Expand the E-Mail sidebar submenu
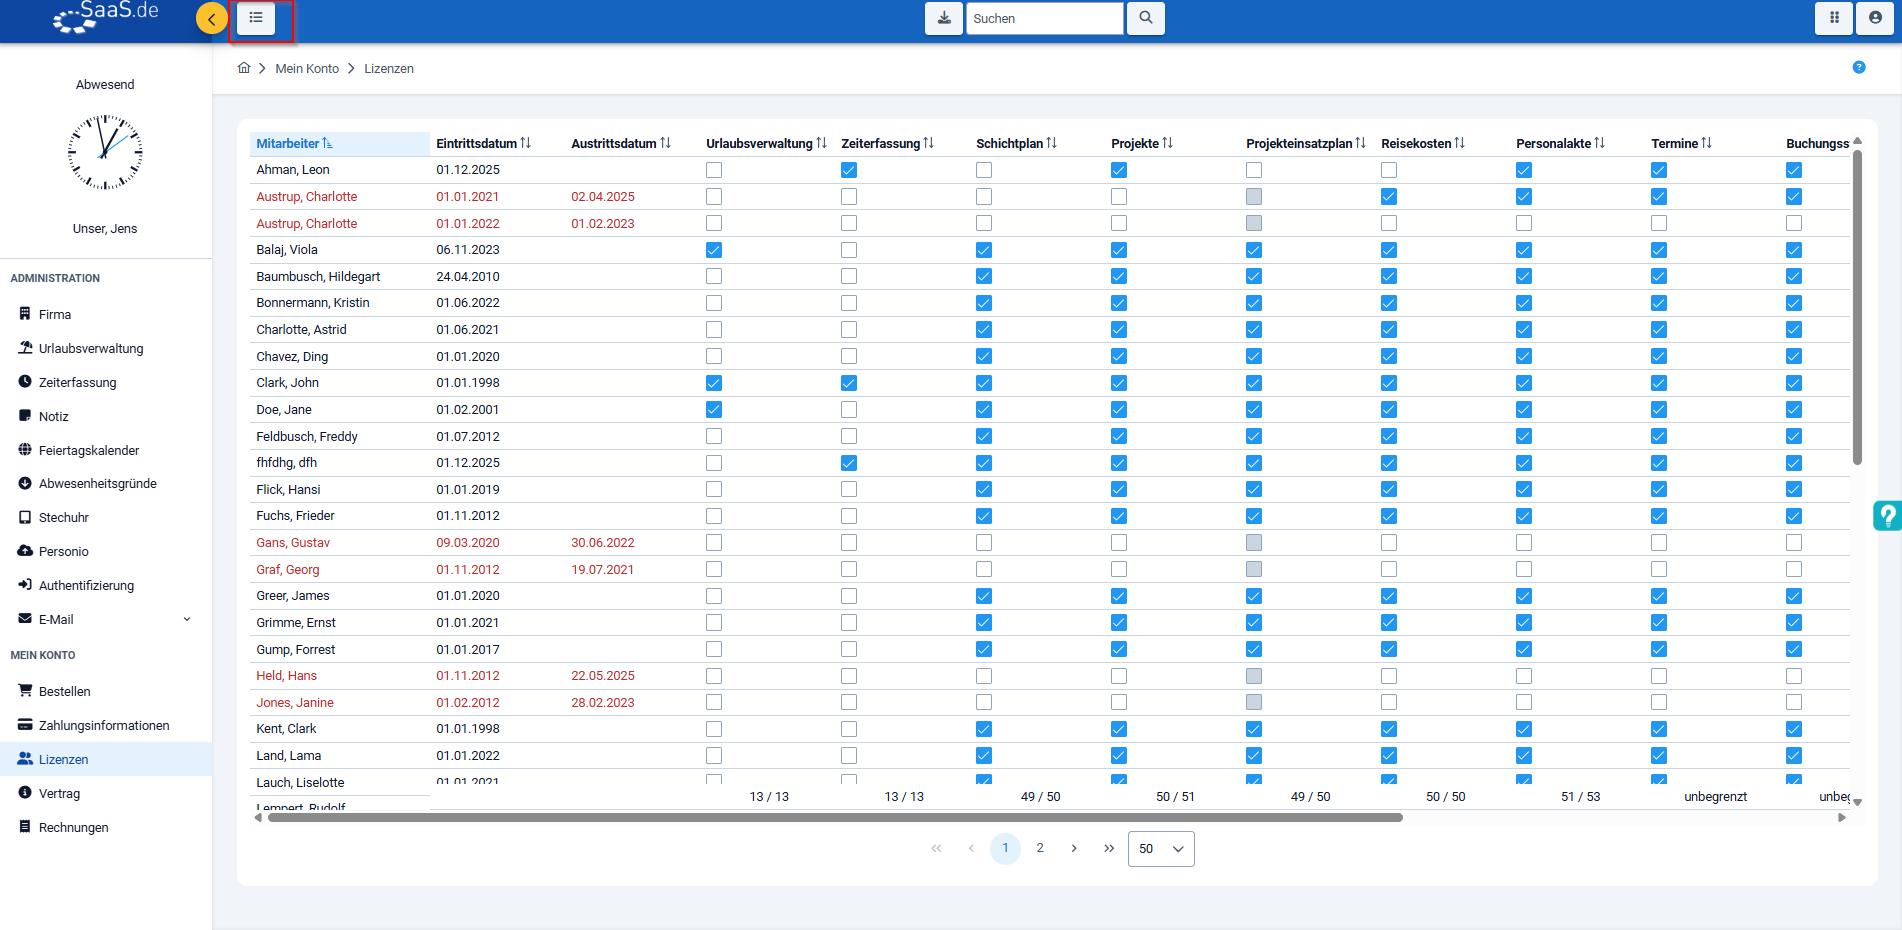1902x930 pixels. [x=186, y=619]
